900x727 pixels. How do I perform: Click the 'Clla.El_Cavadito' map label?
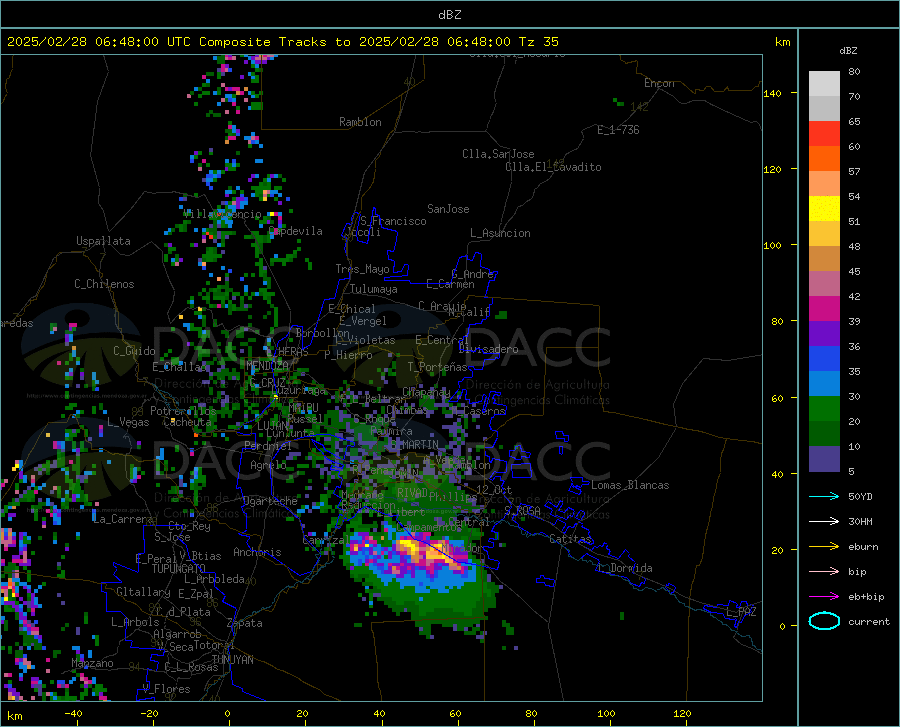click(553, 167)
